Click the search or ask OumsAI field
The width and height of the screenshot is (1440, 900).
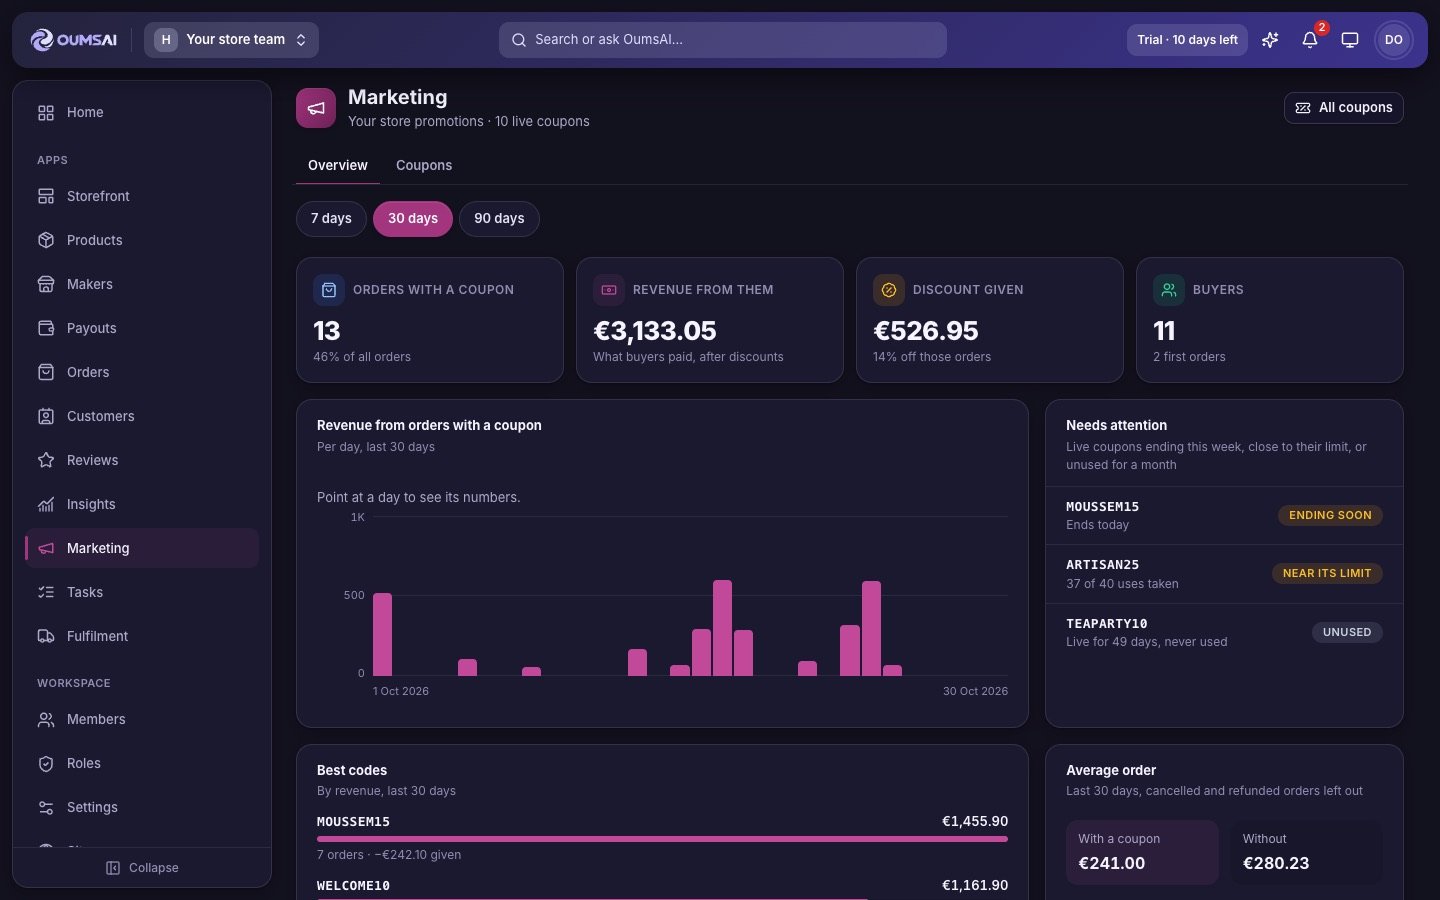pyautogui.click(x=723, y=40)
